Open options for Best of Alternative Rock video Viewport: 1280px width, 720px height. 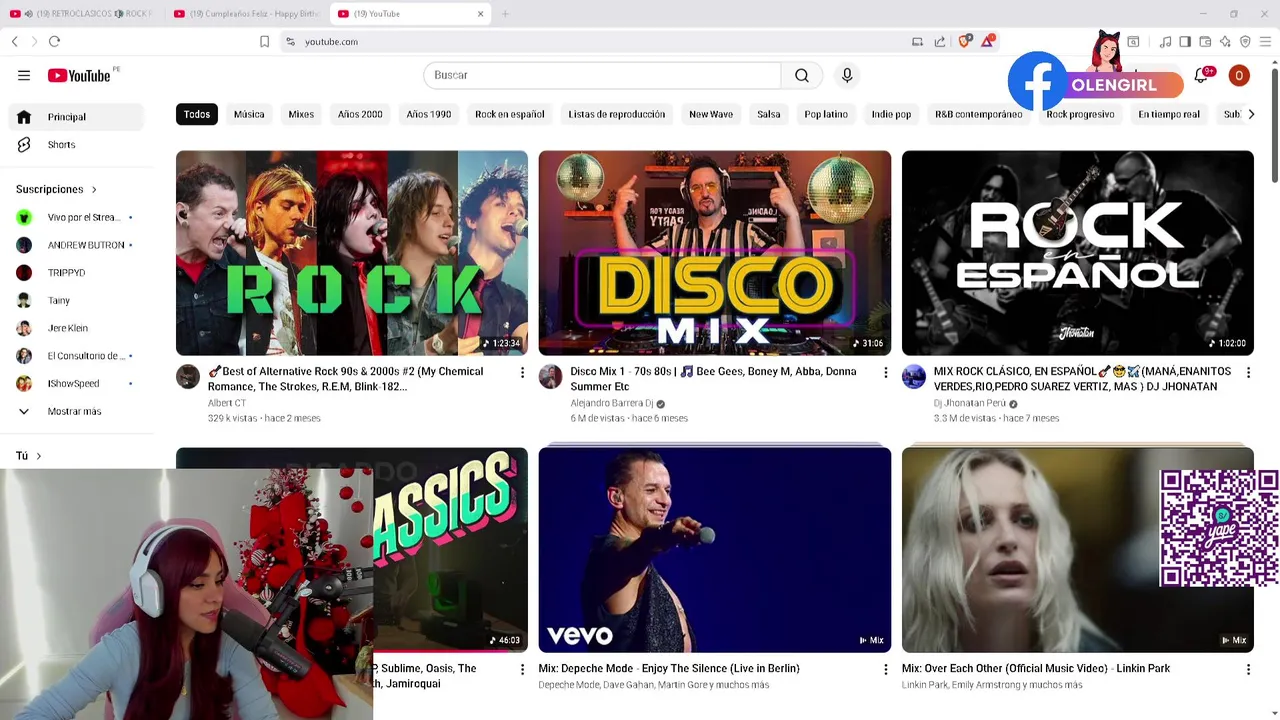coord(522,372)
